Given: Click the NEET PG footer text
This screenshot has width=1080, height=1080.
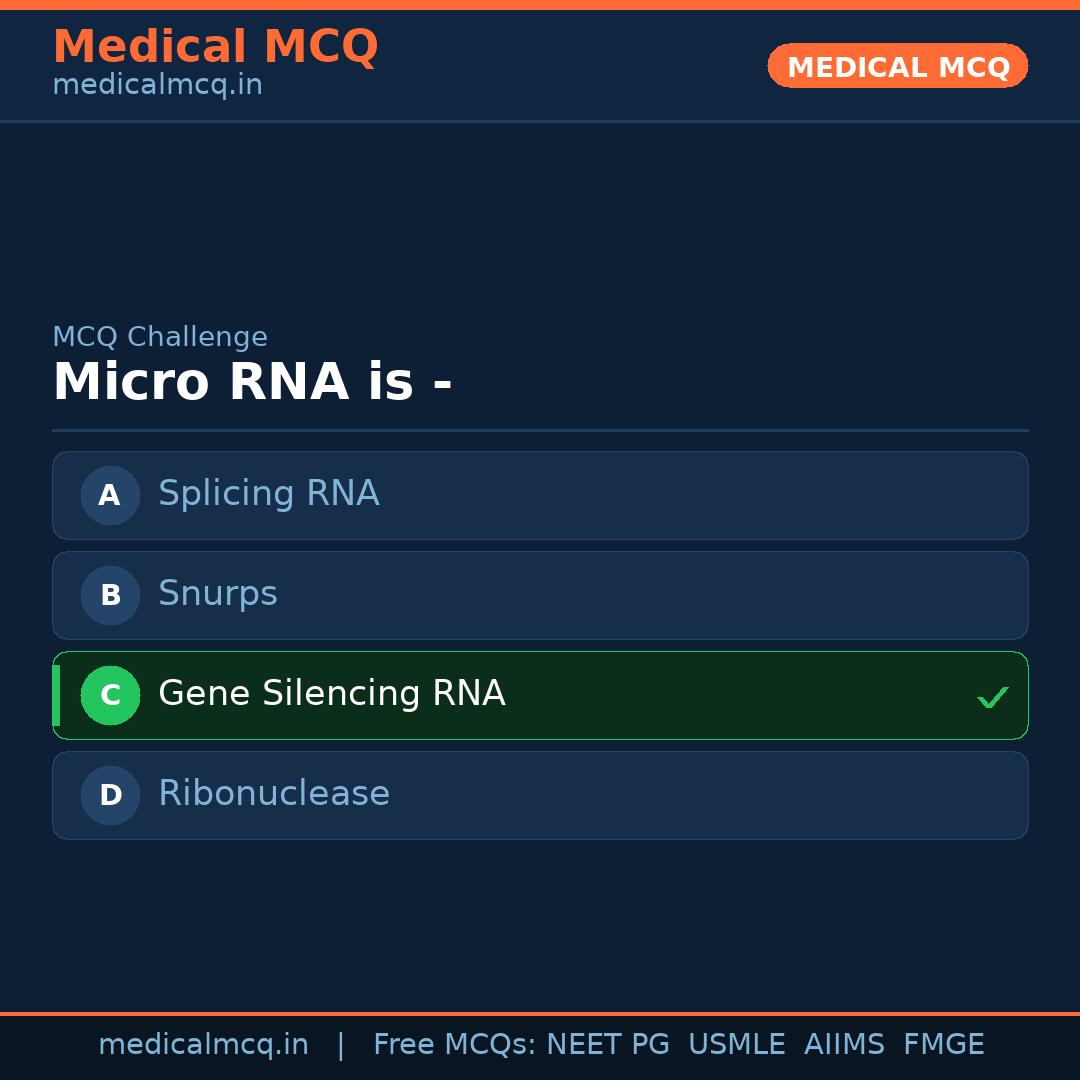Looking at the screenshot, I should click(x=608, y=1045).
